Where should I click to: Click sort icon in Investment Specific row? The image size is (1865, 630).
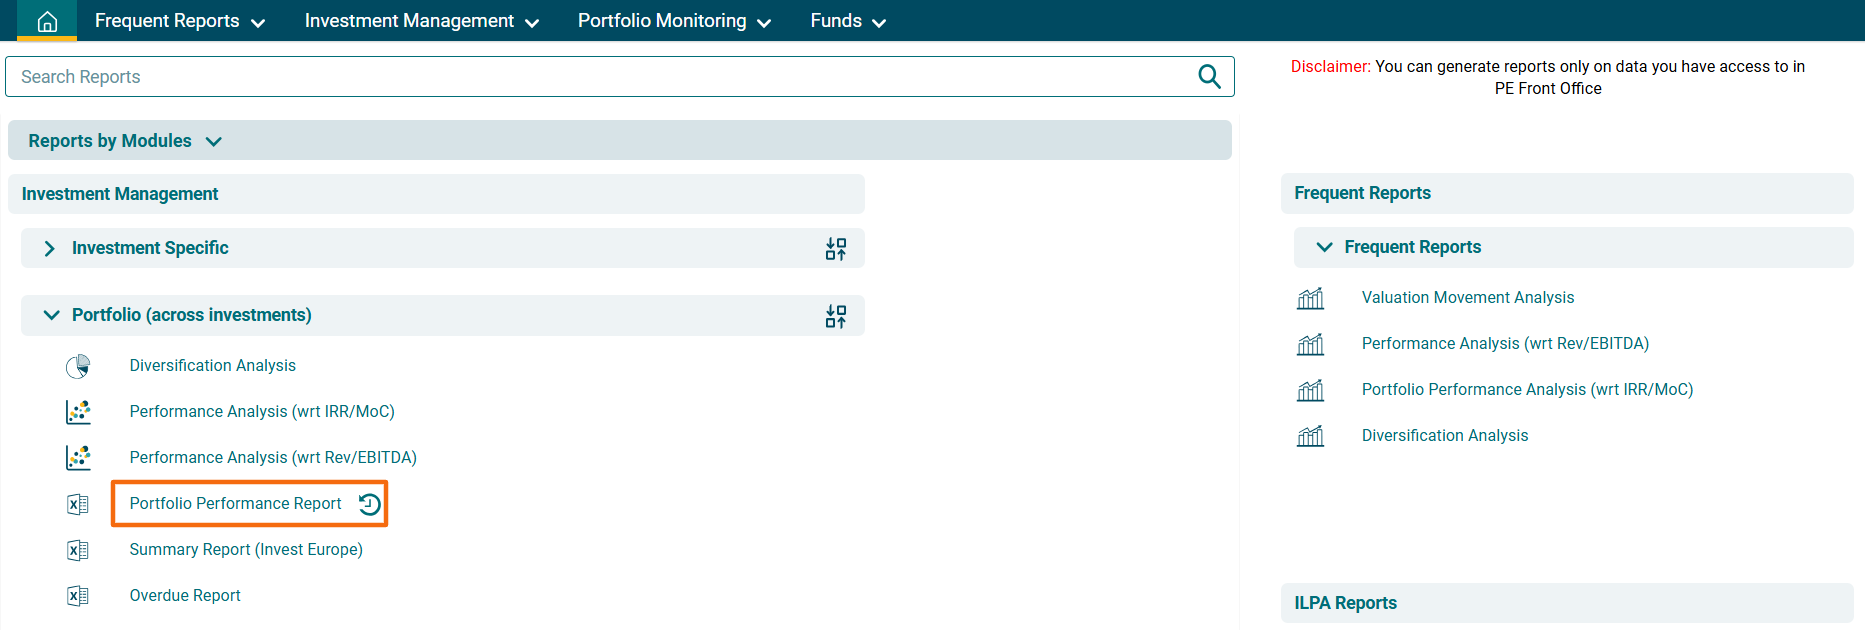pos(835,249)
